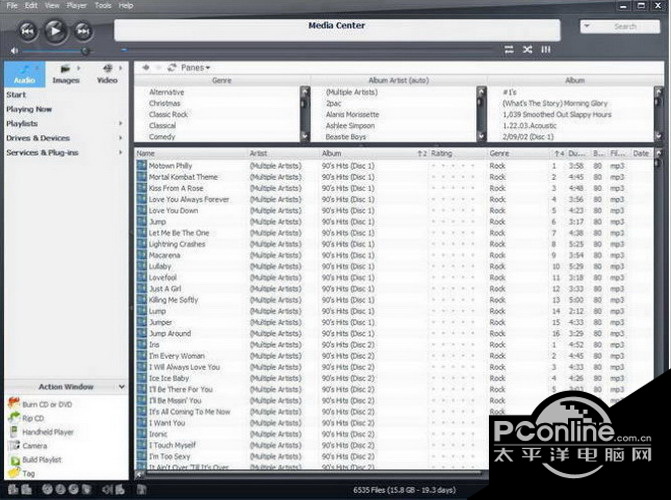Click the file icon beside Ice Ice Baby
This screenshot has height=500, width=671.
[x=142, y=378]
